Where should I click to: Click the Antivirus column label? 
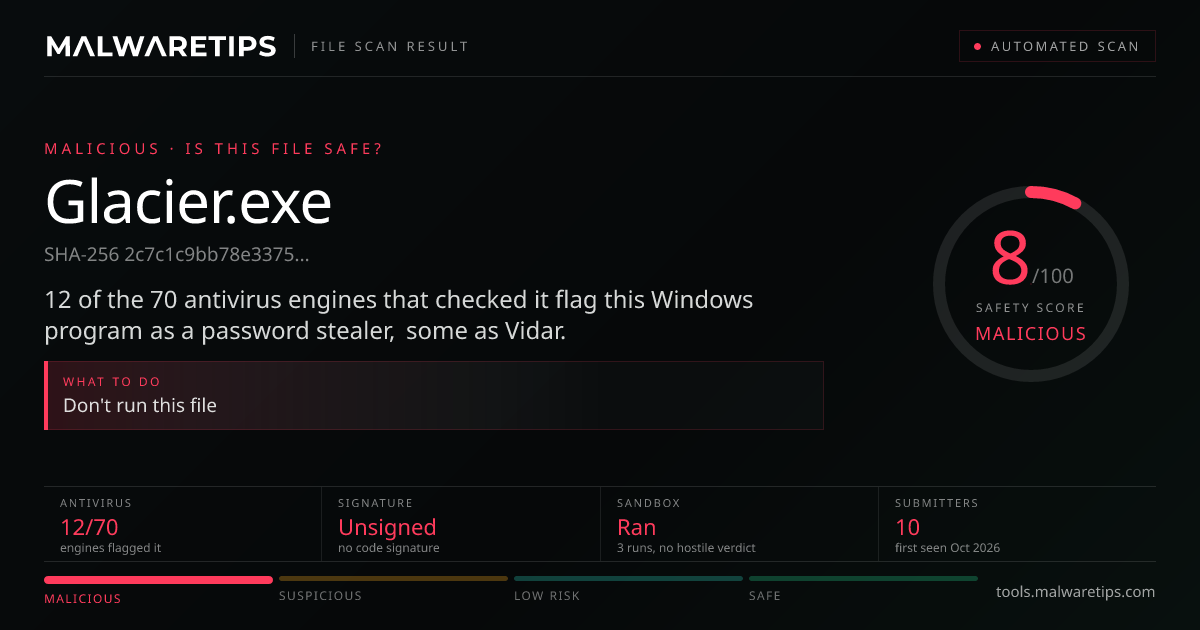[x=96, y=503]
